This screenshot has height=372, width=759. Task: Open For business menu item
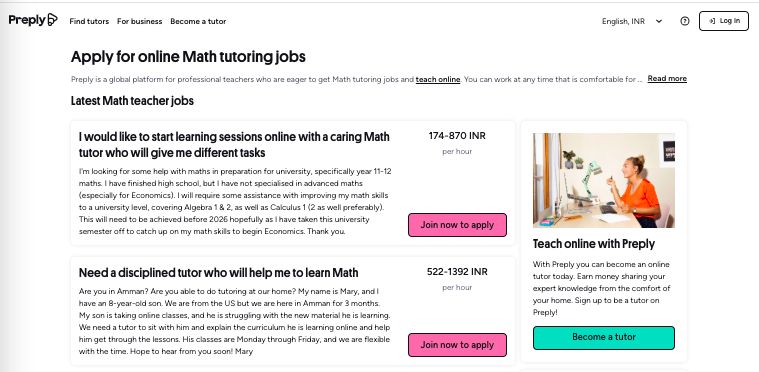coord(139,21)
